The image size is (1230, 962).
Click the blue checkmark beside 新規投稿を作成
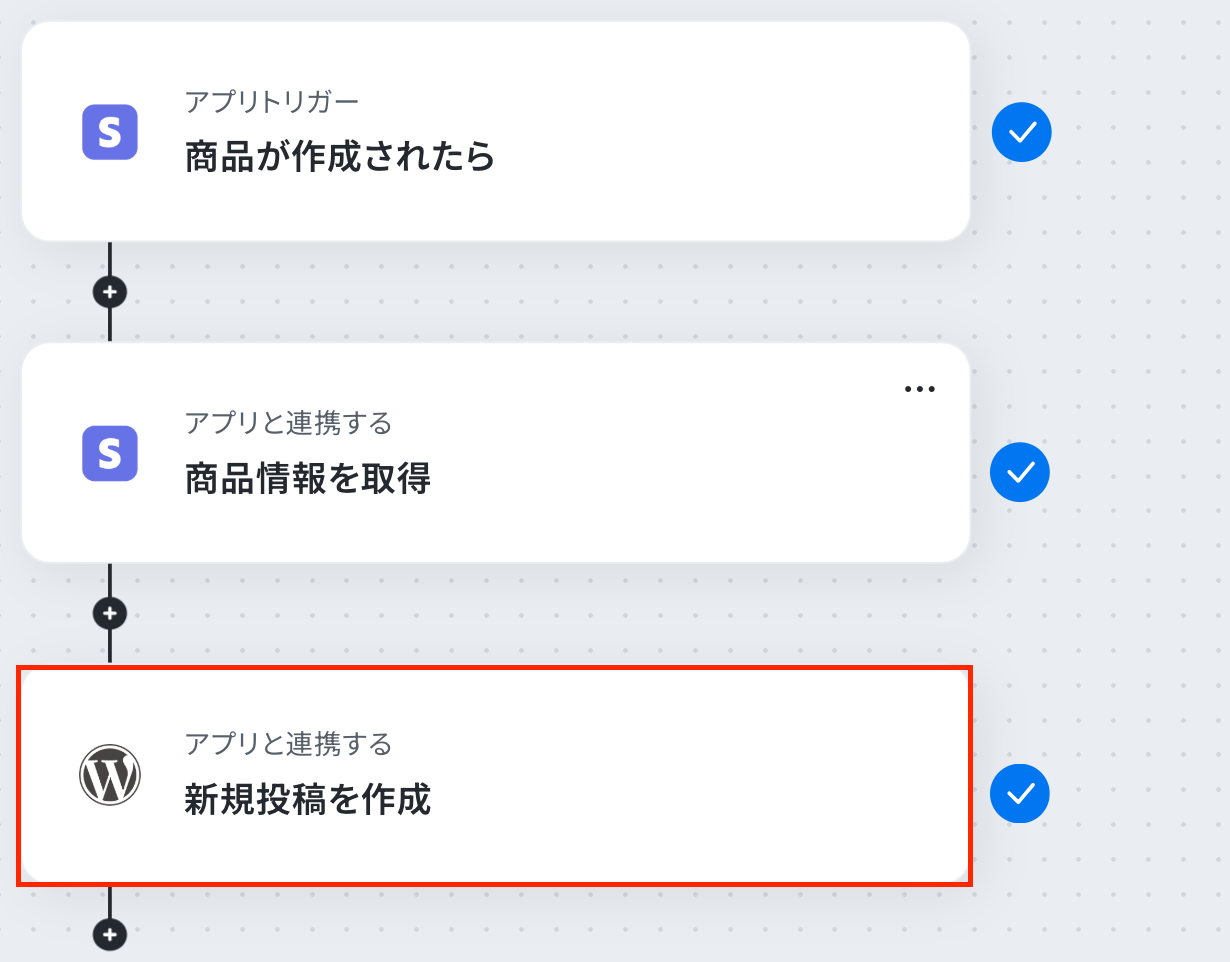tap(1020, 794)
